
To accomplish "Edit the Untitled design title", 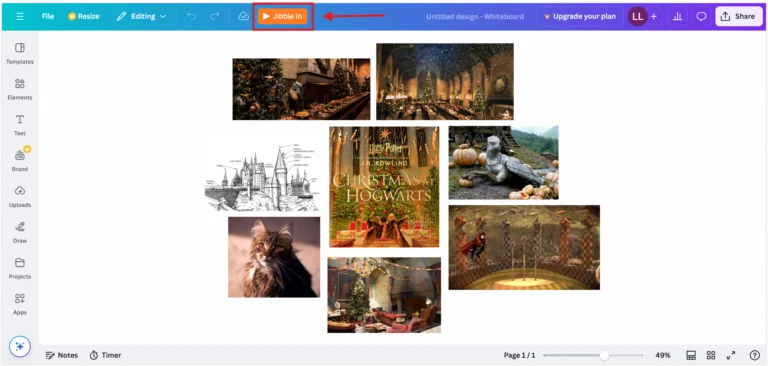I will [x=475, y=16].
